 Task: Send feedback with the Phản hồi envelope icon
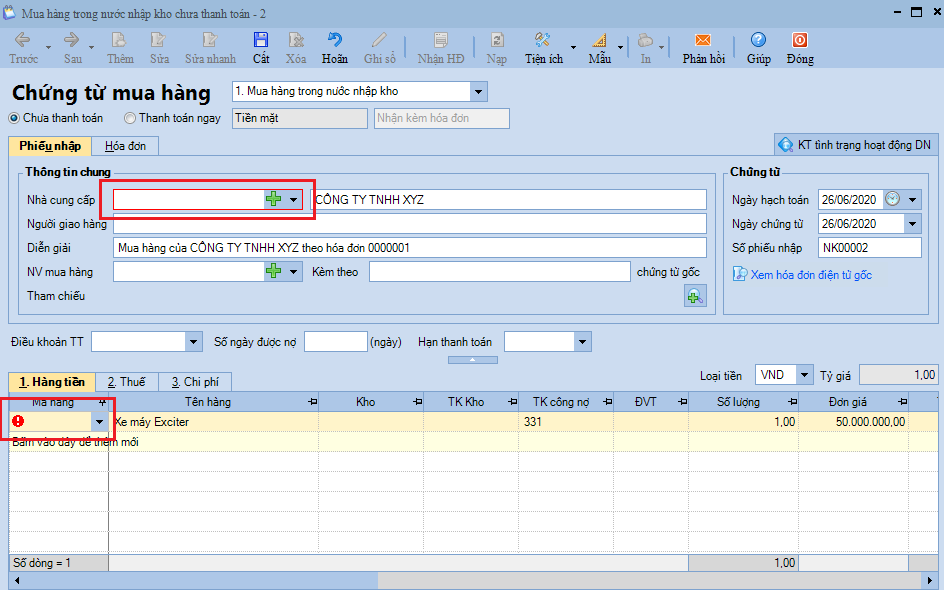(703, 40)
